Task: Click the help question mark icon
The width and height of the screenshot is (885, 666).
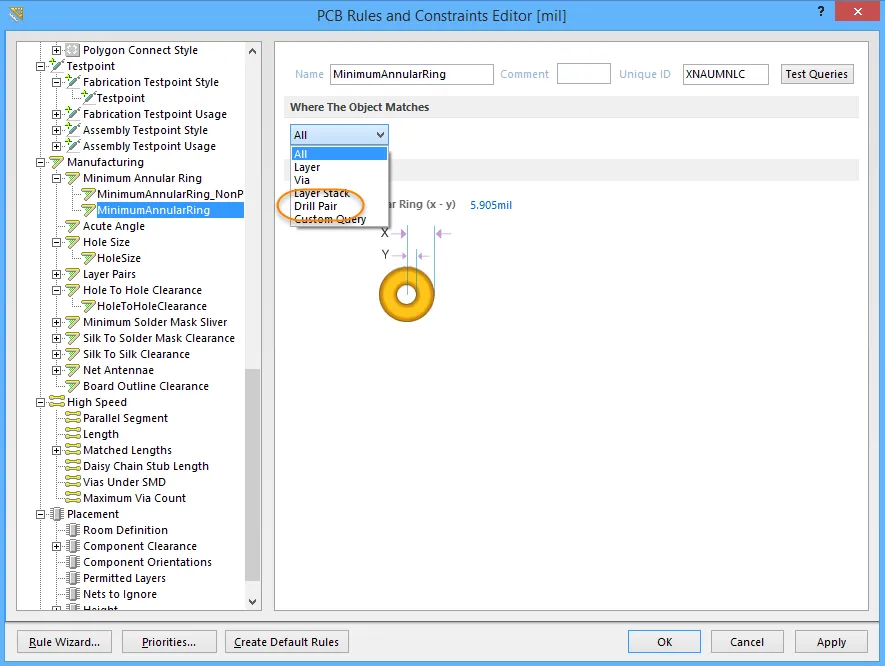Action: 821,11
